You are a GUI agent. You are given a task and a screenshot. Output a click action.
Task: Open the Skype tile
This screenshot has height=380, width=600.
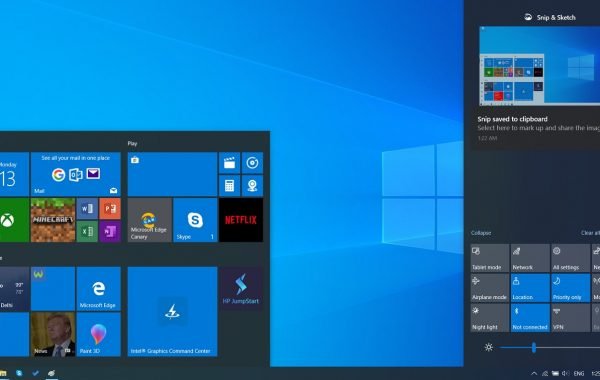click(195, 220)
